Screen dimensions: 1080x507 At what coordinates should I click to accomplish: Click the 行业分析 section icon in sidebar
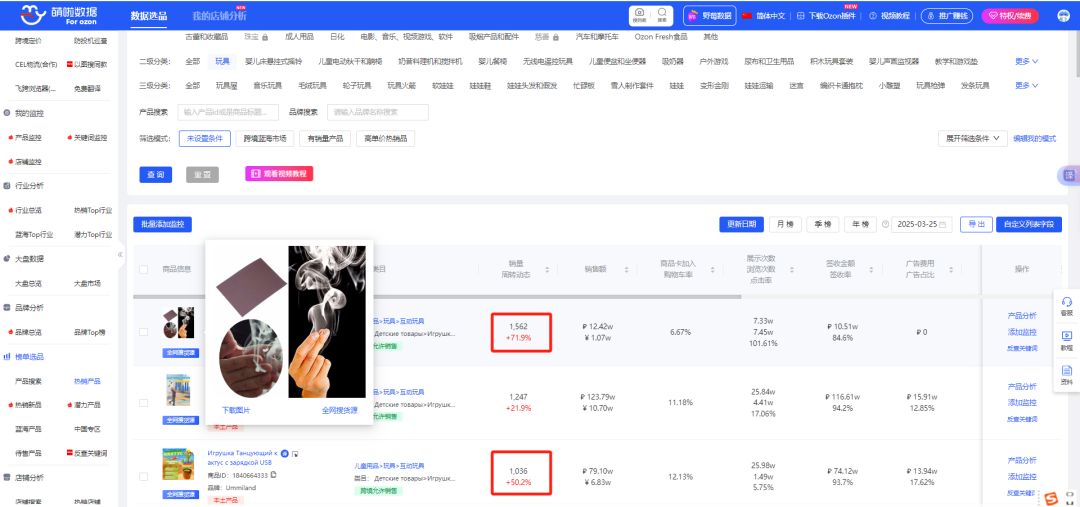pos(7,186)
